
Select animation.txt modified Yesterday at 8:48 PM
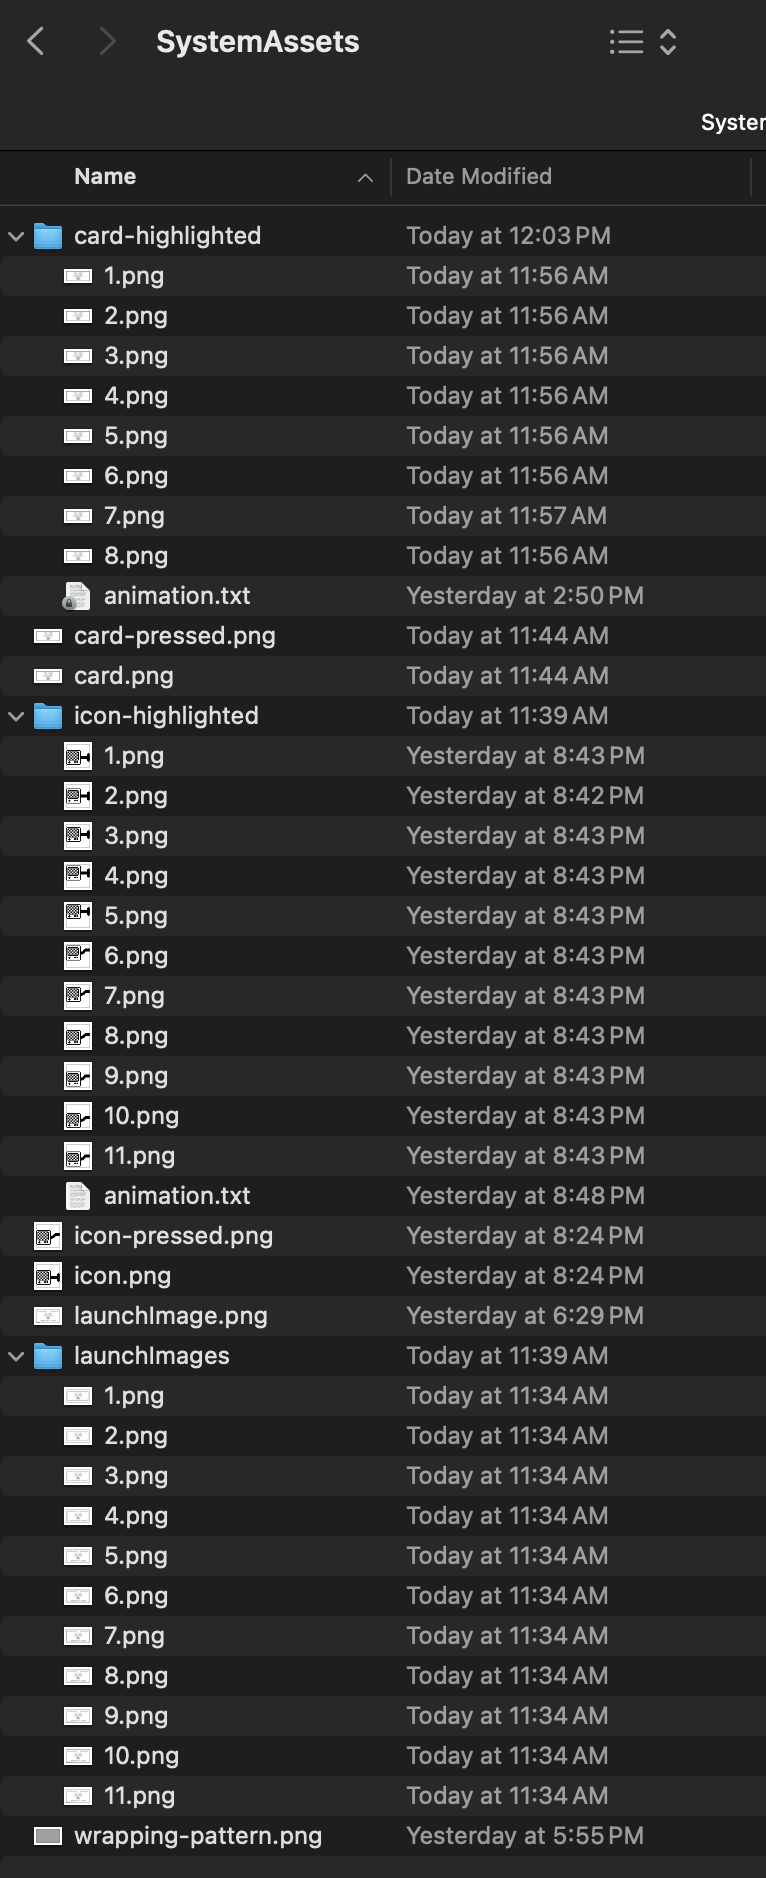pos(177,1196)
